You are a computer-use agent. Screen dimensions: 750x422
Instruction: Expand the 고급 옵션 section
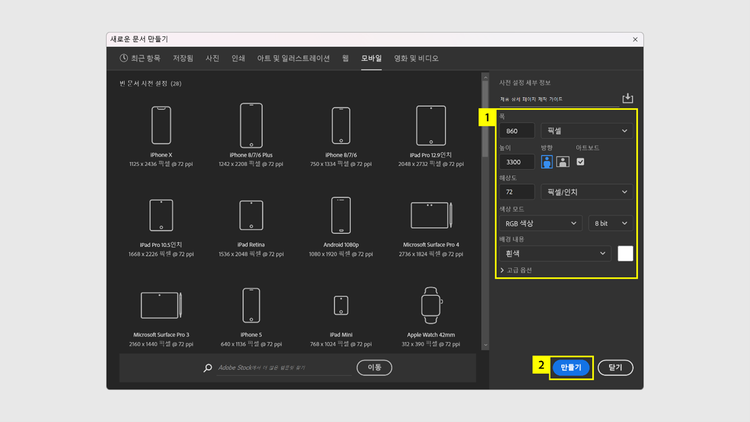516,270
